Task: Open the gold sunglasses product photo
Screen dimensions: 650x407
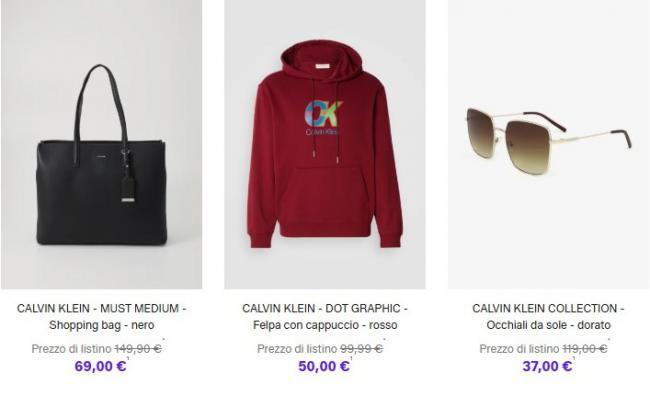Action: click(x=547, y=145)
